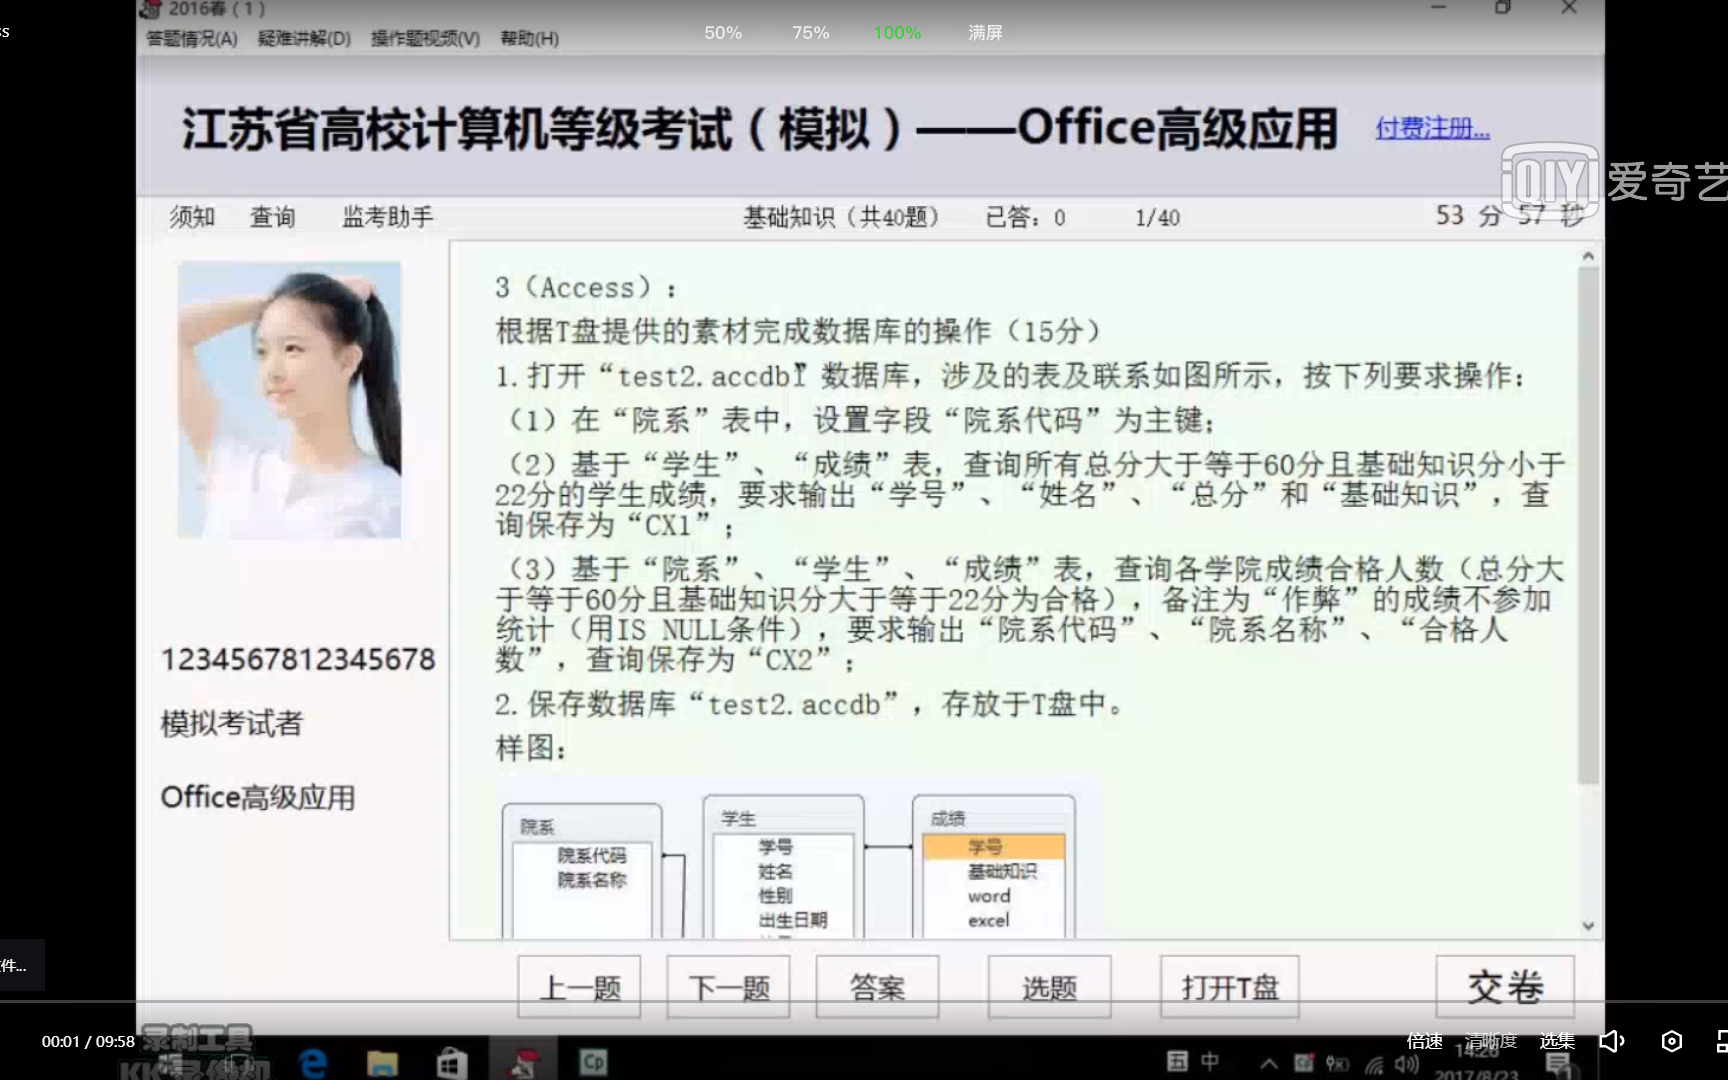This screenshot has height=1080, width=1728.
Task: Open the exam program icon in taskbar
Action: (x=523, y=1062)
